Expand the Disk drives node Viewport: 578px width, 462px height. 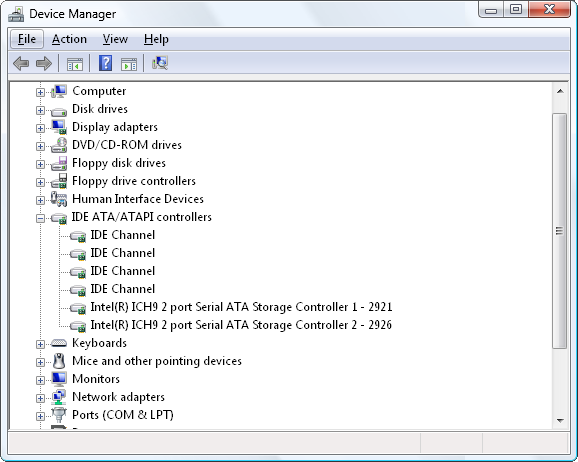click(40, 110)
